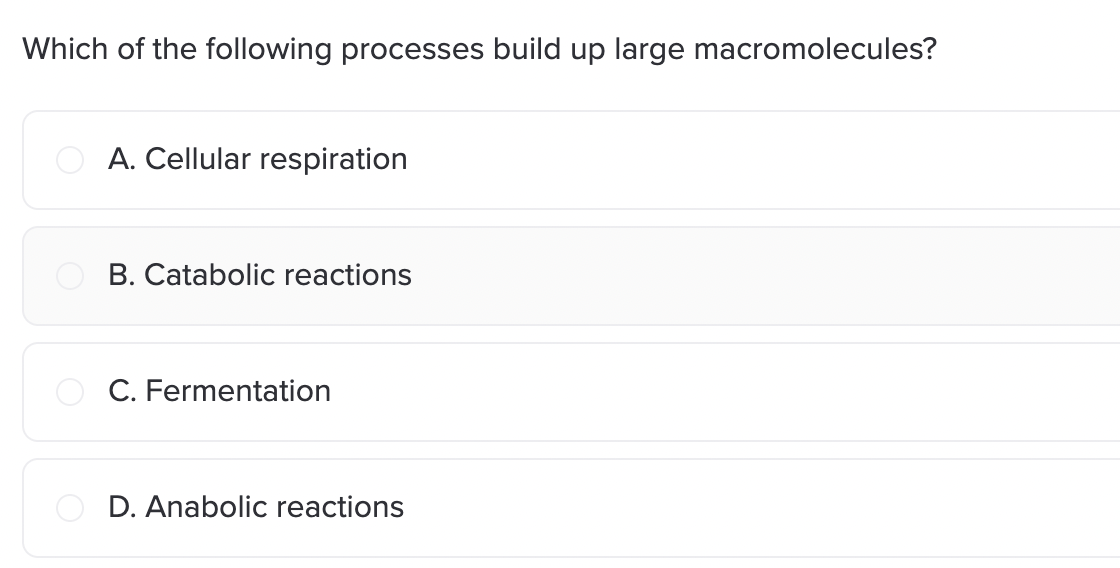
Task: Click the word 'respiration' in option A
Action: click(334, 160)
